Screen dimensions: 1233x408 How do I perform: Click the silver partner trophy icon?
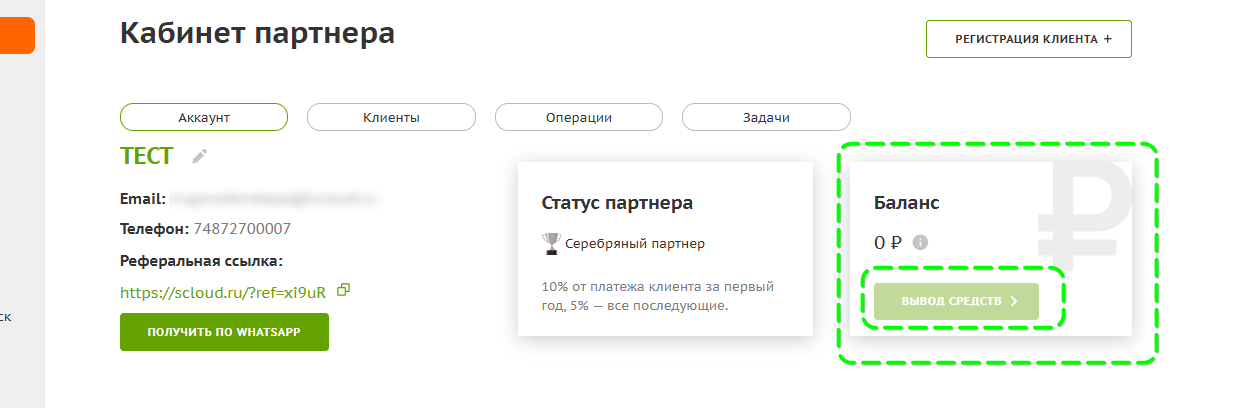click(x=551, y=243)
